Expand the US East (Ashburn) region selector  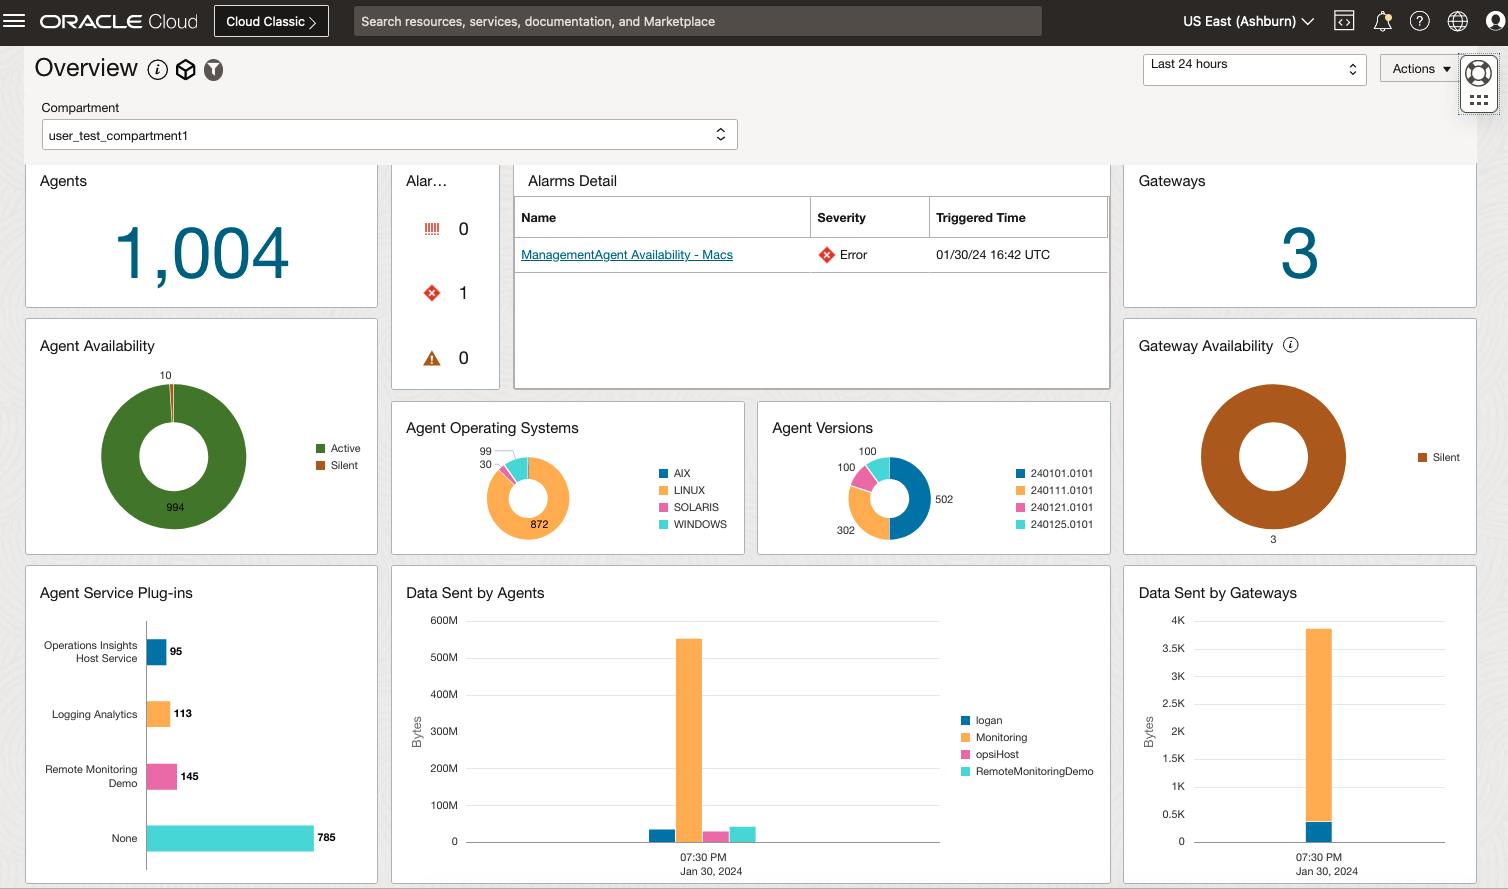[1248, 21]
